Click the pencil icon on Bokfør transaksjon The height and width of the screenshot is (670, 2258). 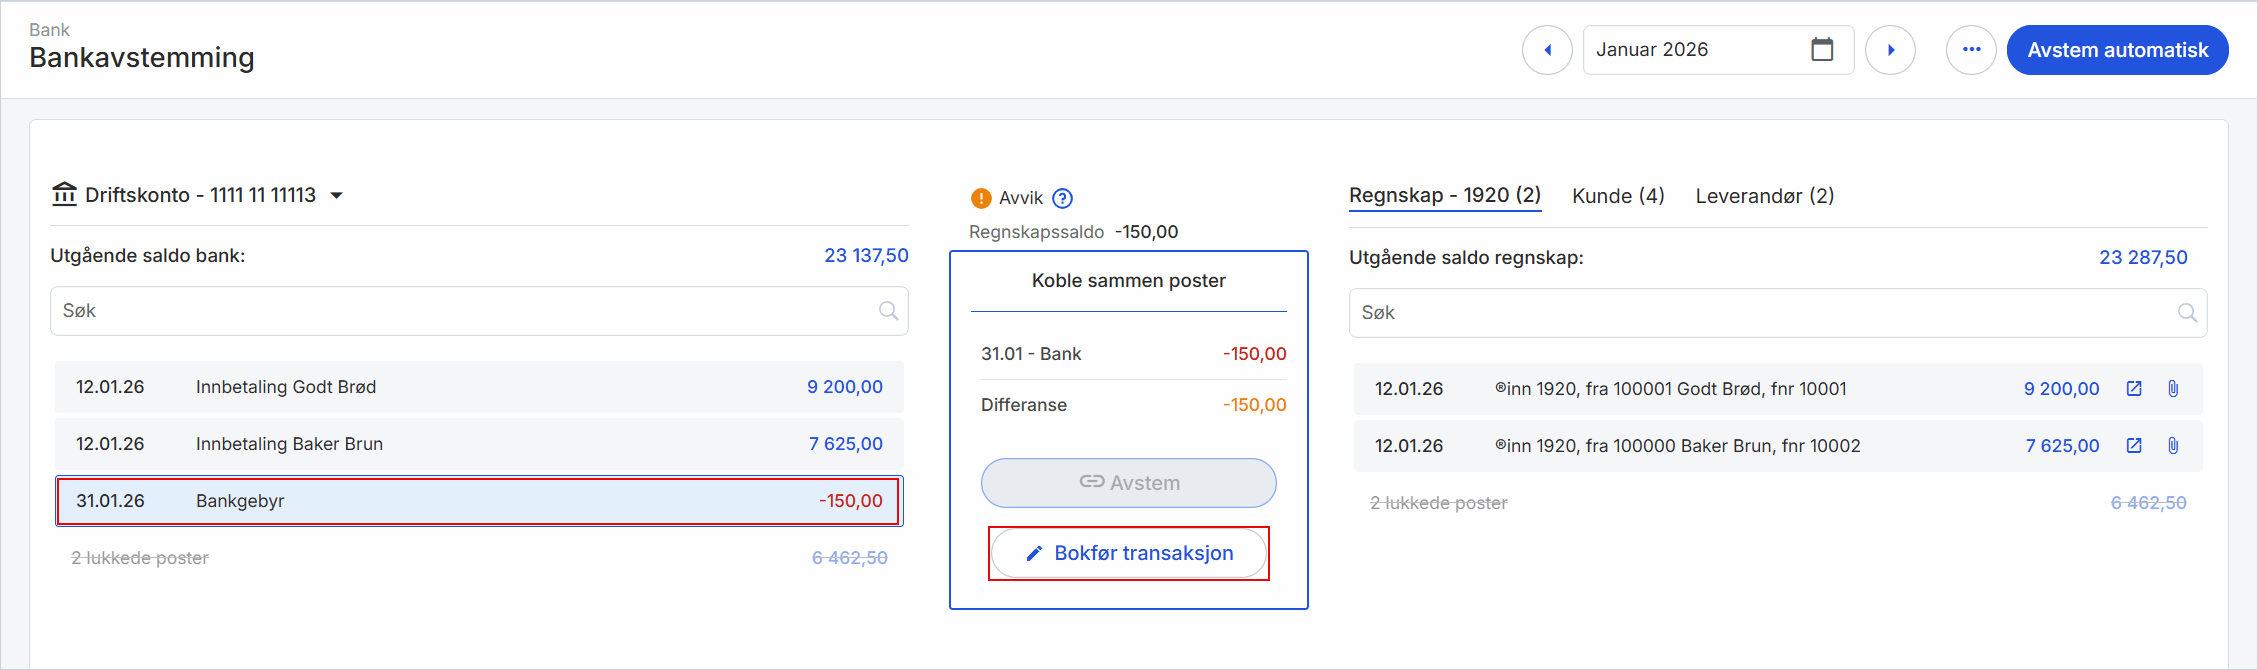click(1034, 553)
